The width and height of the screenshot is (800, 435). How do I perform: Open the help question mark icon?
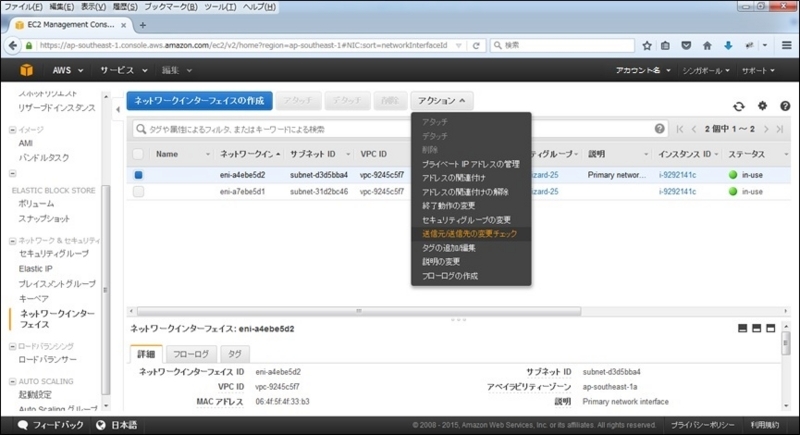[785, 106]
